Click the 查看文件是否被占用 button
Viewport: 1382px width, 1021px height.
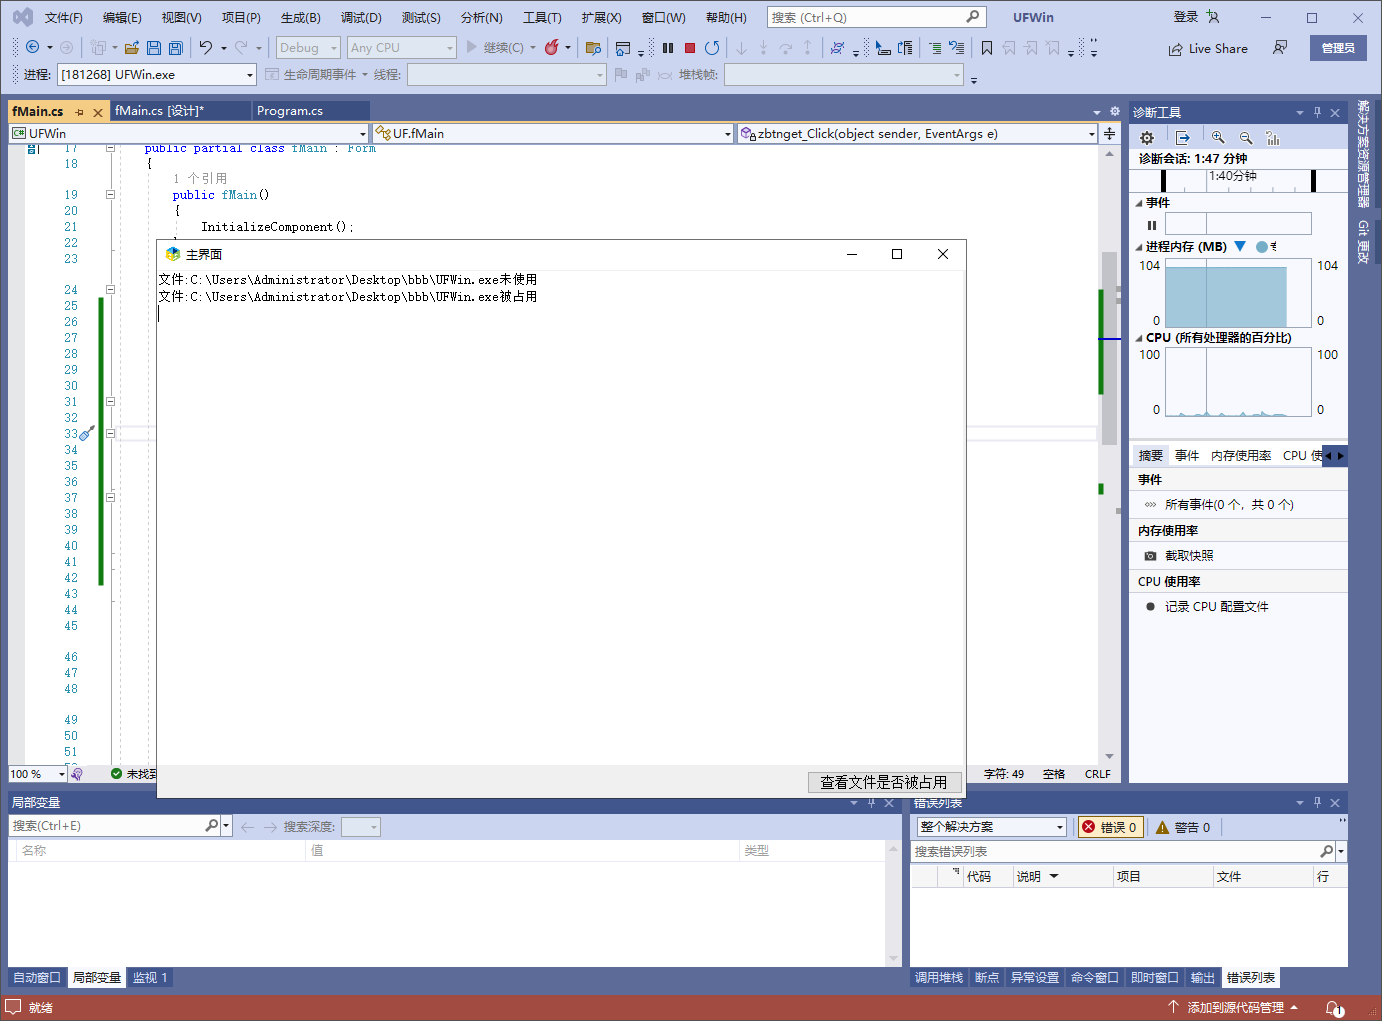click(884, 782)
